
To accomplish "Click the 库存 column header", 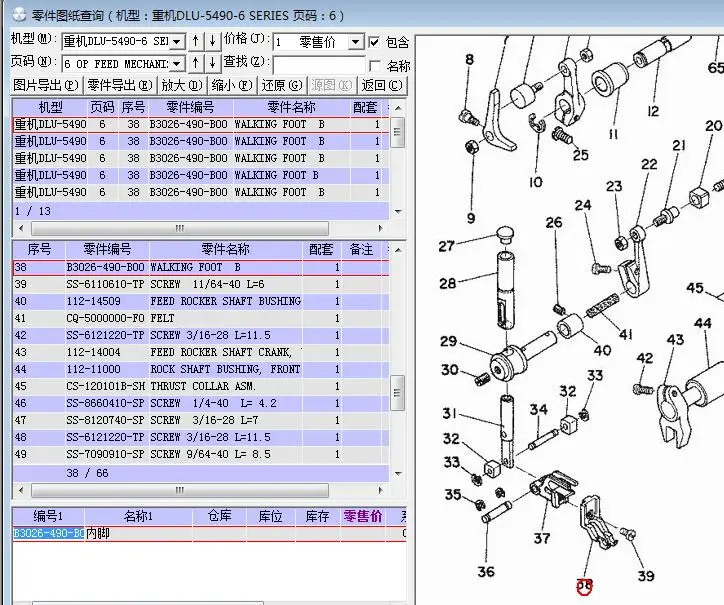I will (318, 516).
